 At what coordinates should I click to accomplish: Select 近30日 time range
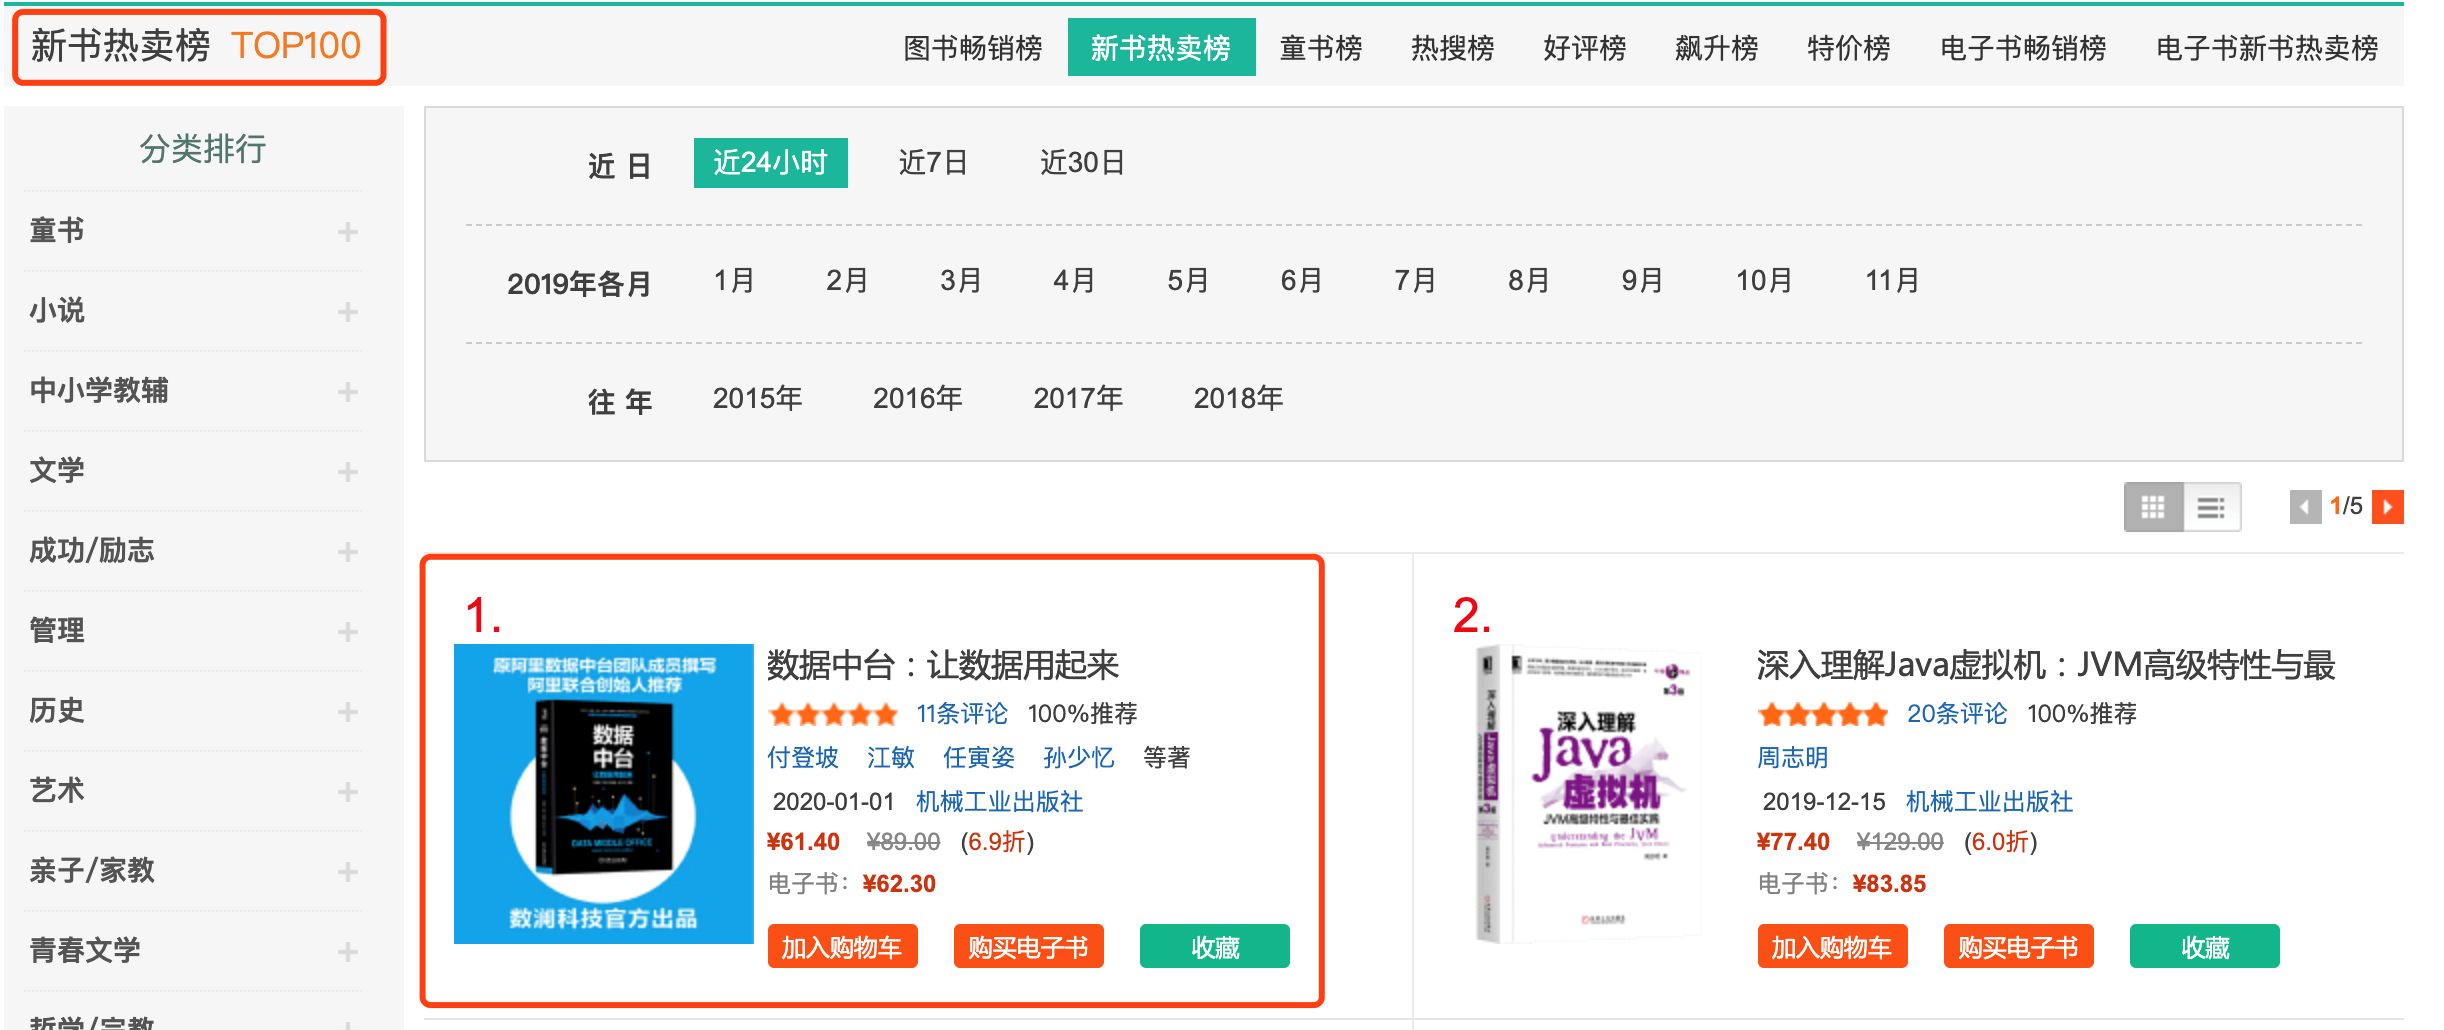click(x=1082, y=163)
